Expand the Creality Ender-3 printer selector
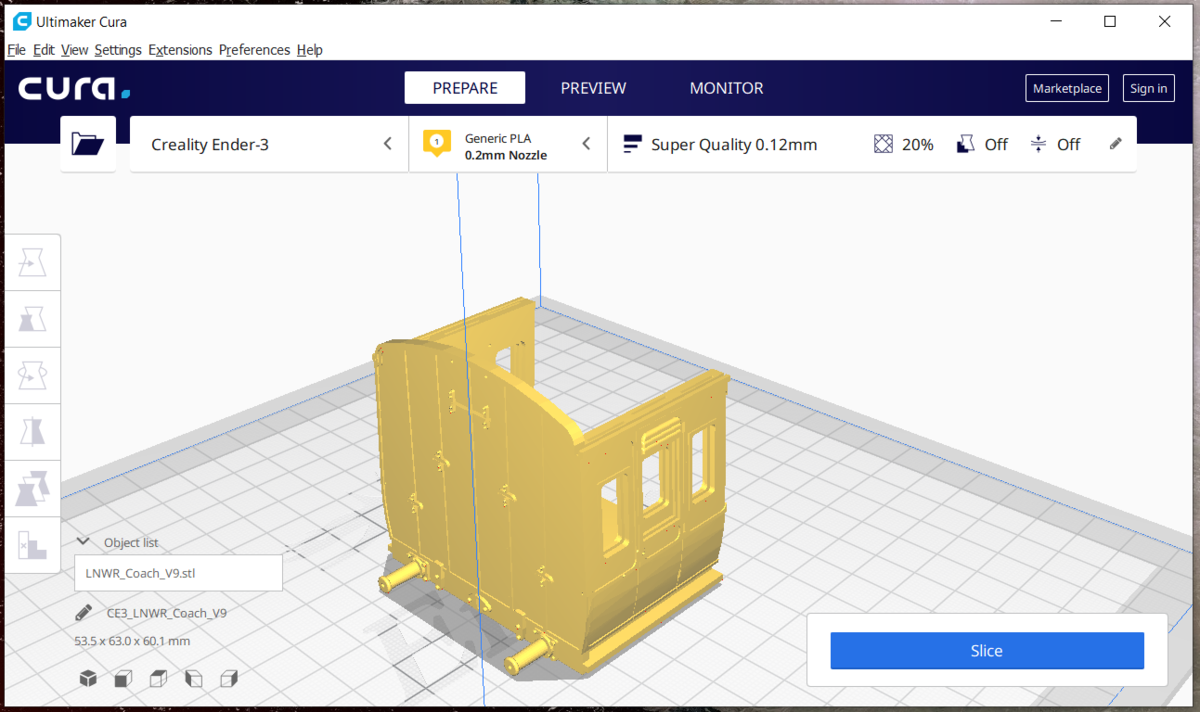Viewport: 1200px width, 712px height. click(270, 144)
